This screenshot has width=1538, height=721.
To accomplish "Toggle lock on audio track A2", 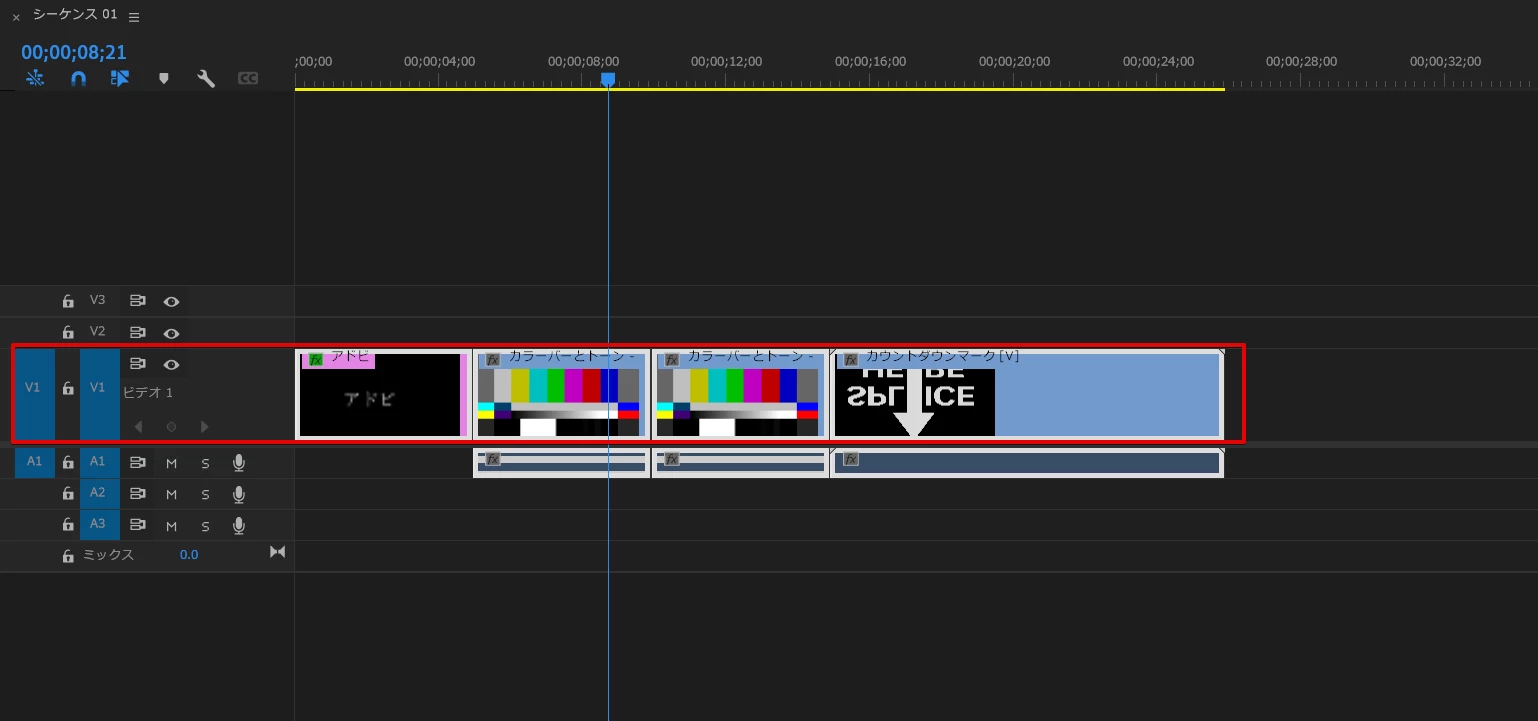I will 68,494.
